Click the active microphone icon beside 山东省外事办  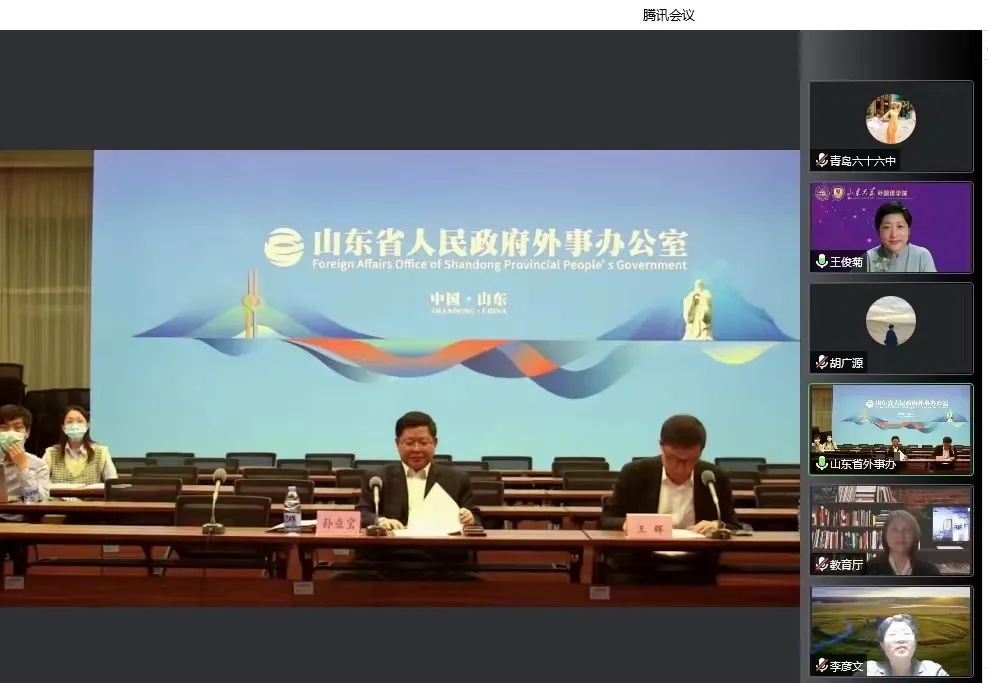click(821, 463)
